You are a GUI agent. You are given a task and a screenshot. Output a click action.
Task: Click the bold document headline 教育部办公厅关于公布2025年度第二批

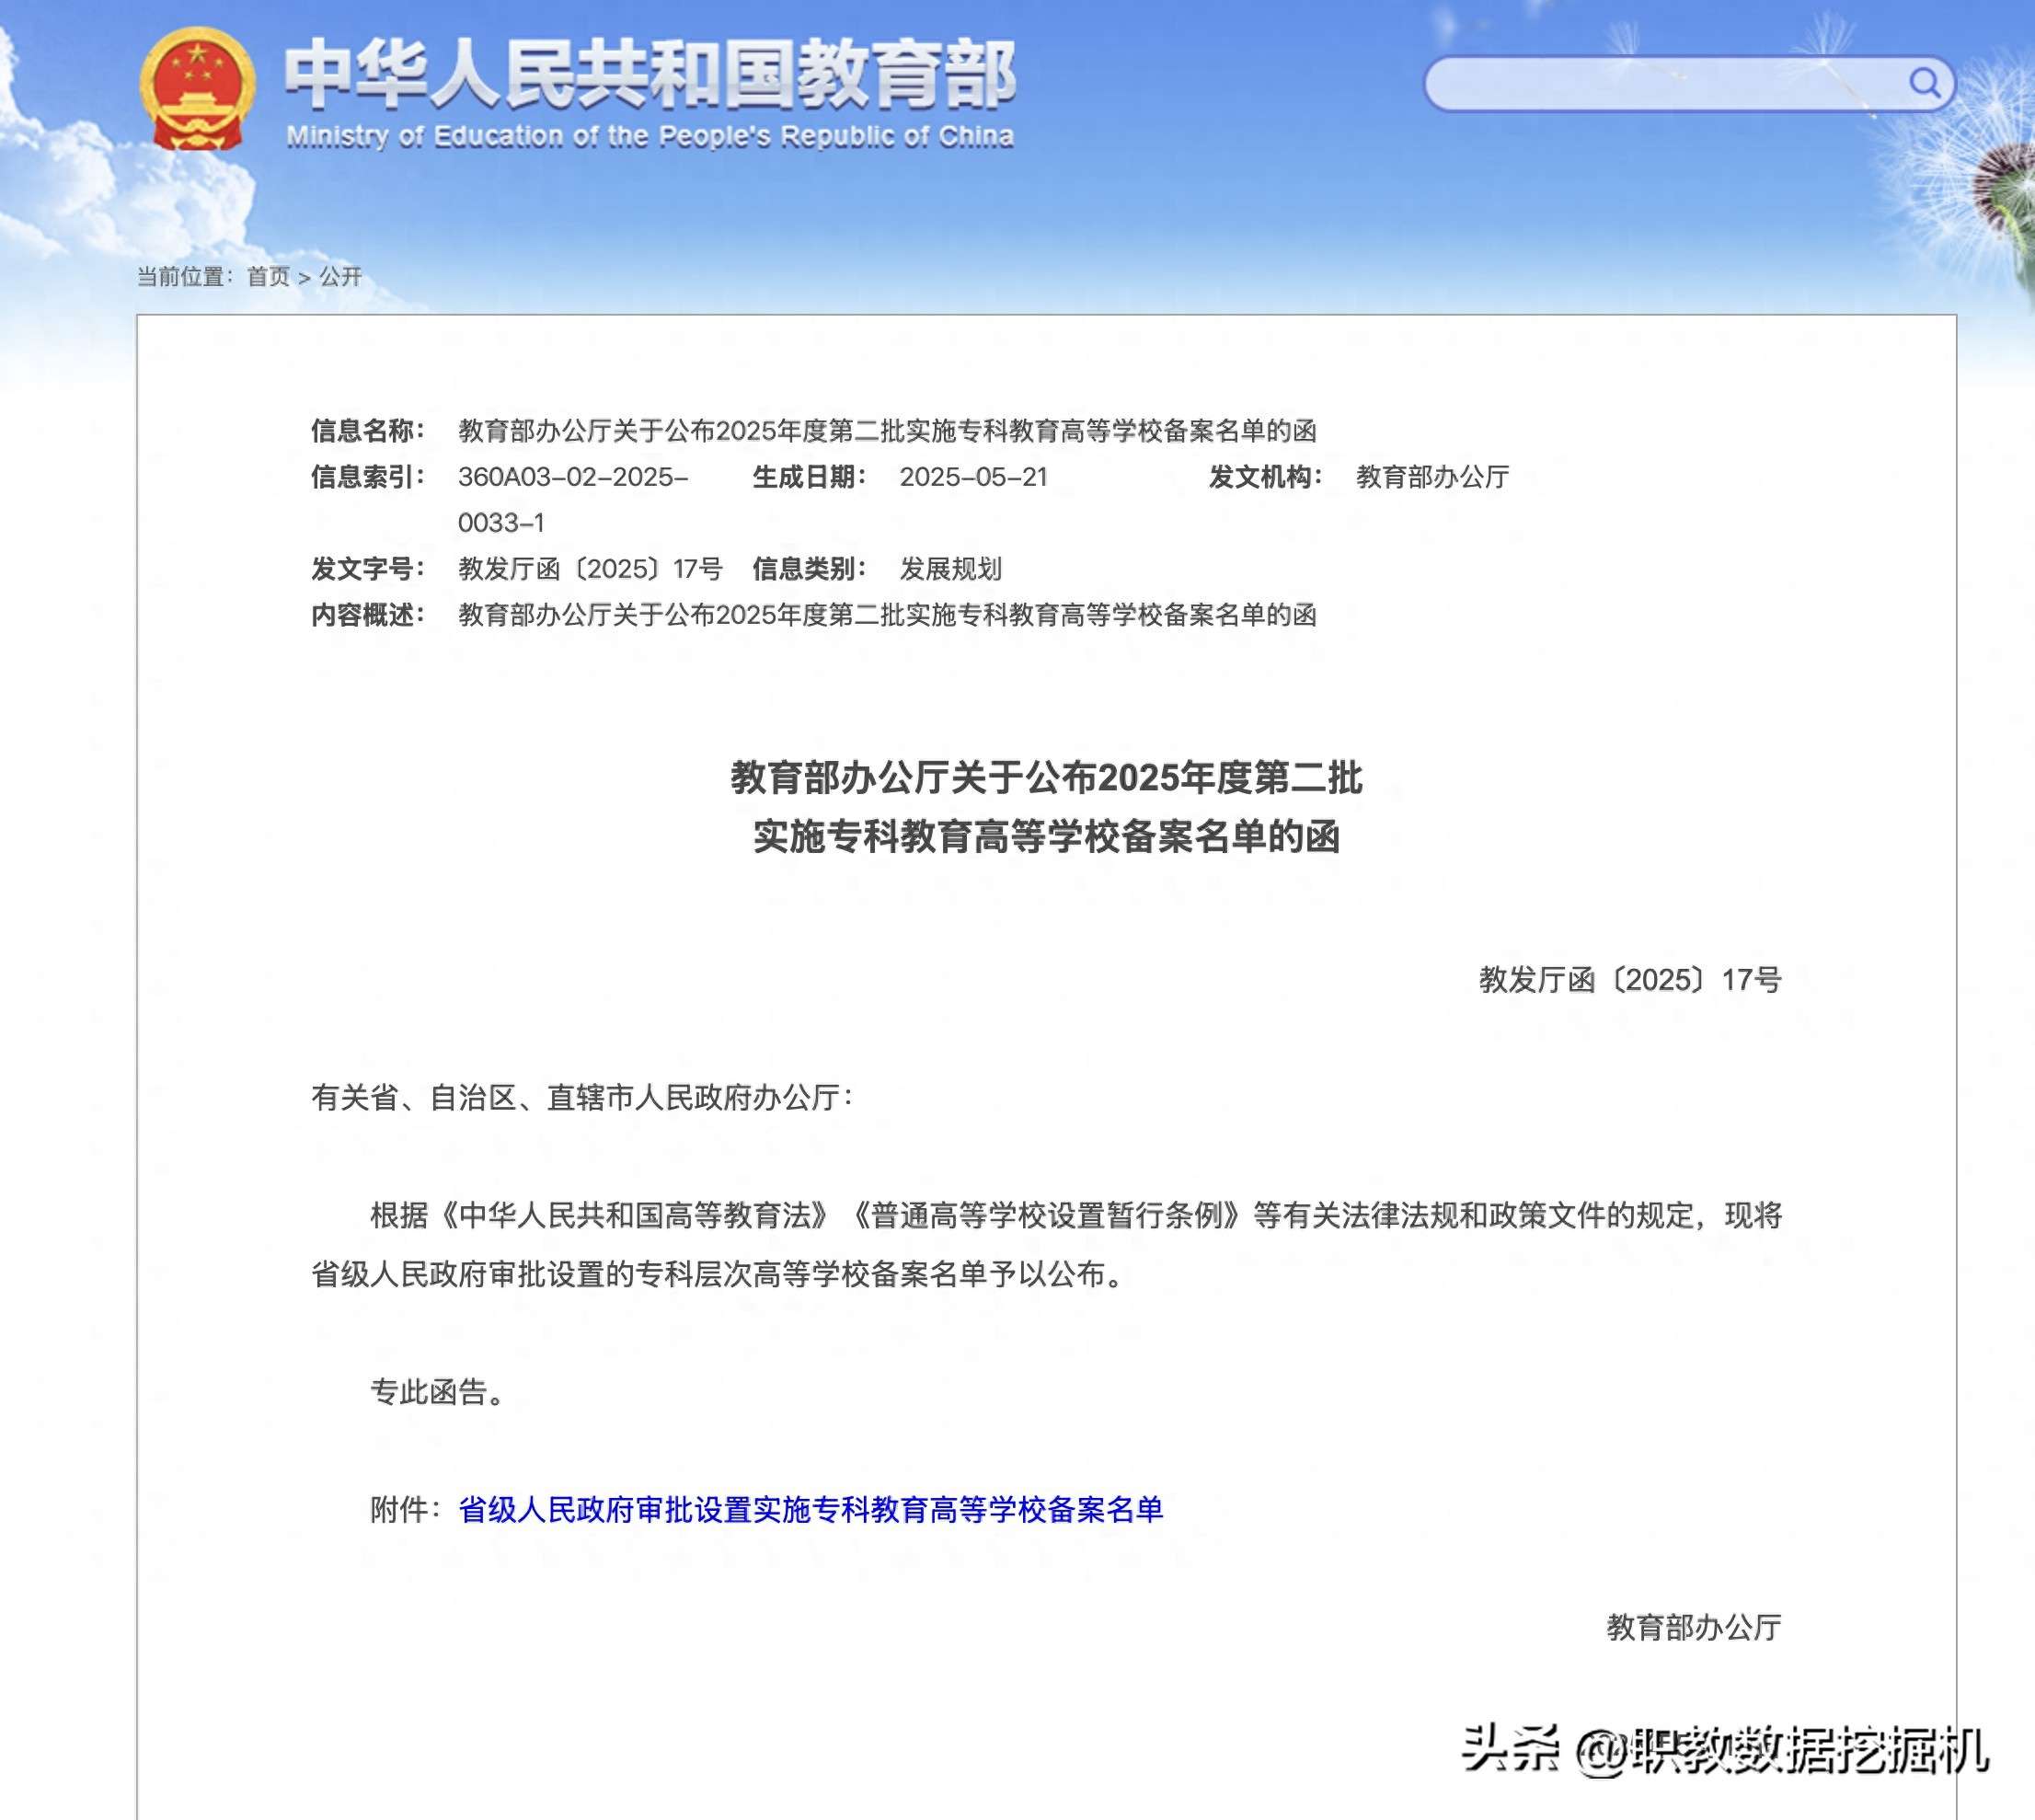(1046, 777)
